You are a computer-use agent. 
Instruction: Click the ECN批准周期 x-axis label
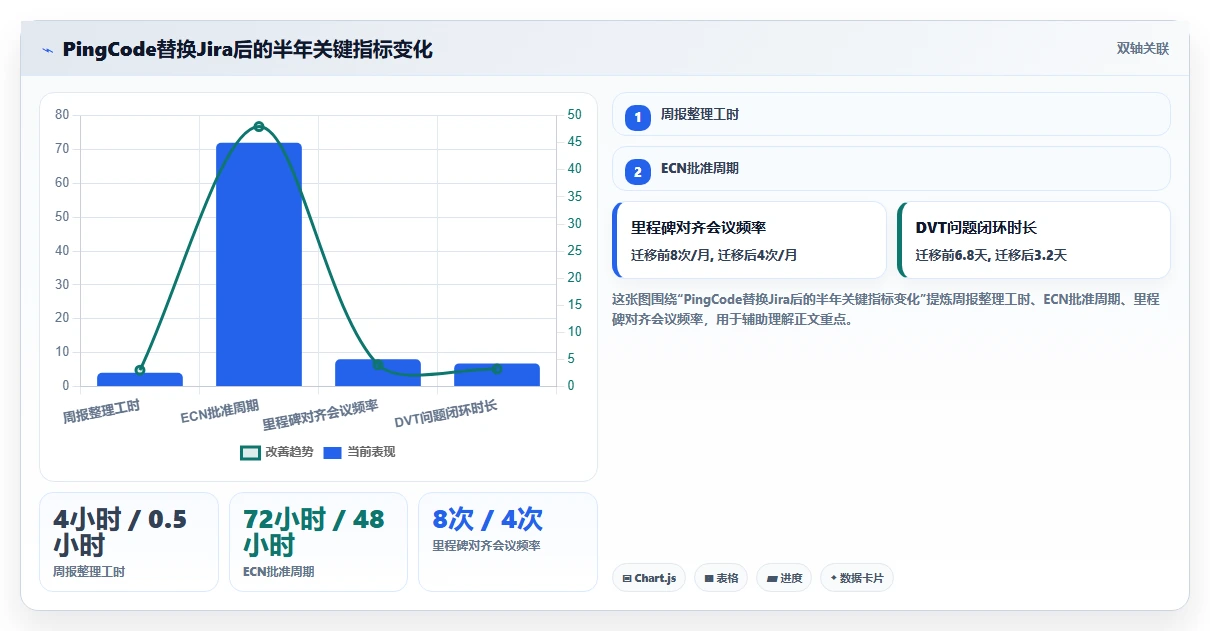click(220, 411)
